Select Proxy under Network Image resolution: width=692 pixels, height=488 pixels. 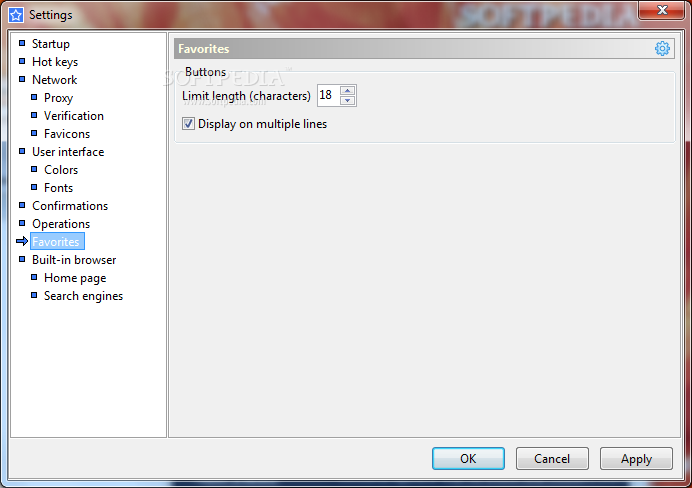(58, 98)
